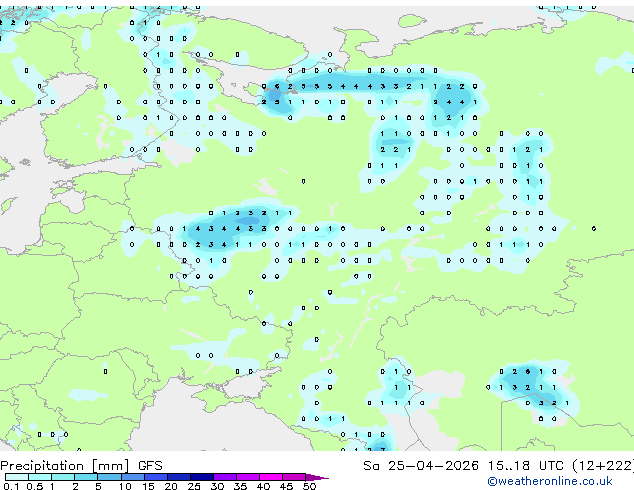
Task: Open the weatheronline.co.uk link
Action: click(x=550, y=482)
